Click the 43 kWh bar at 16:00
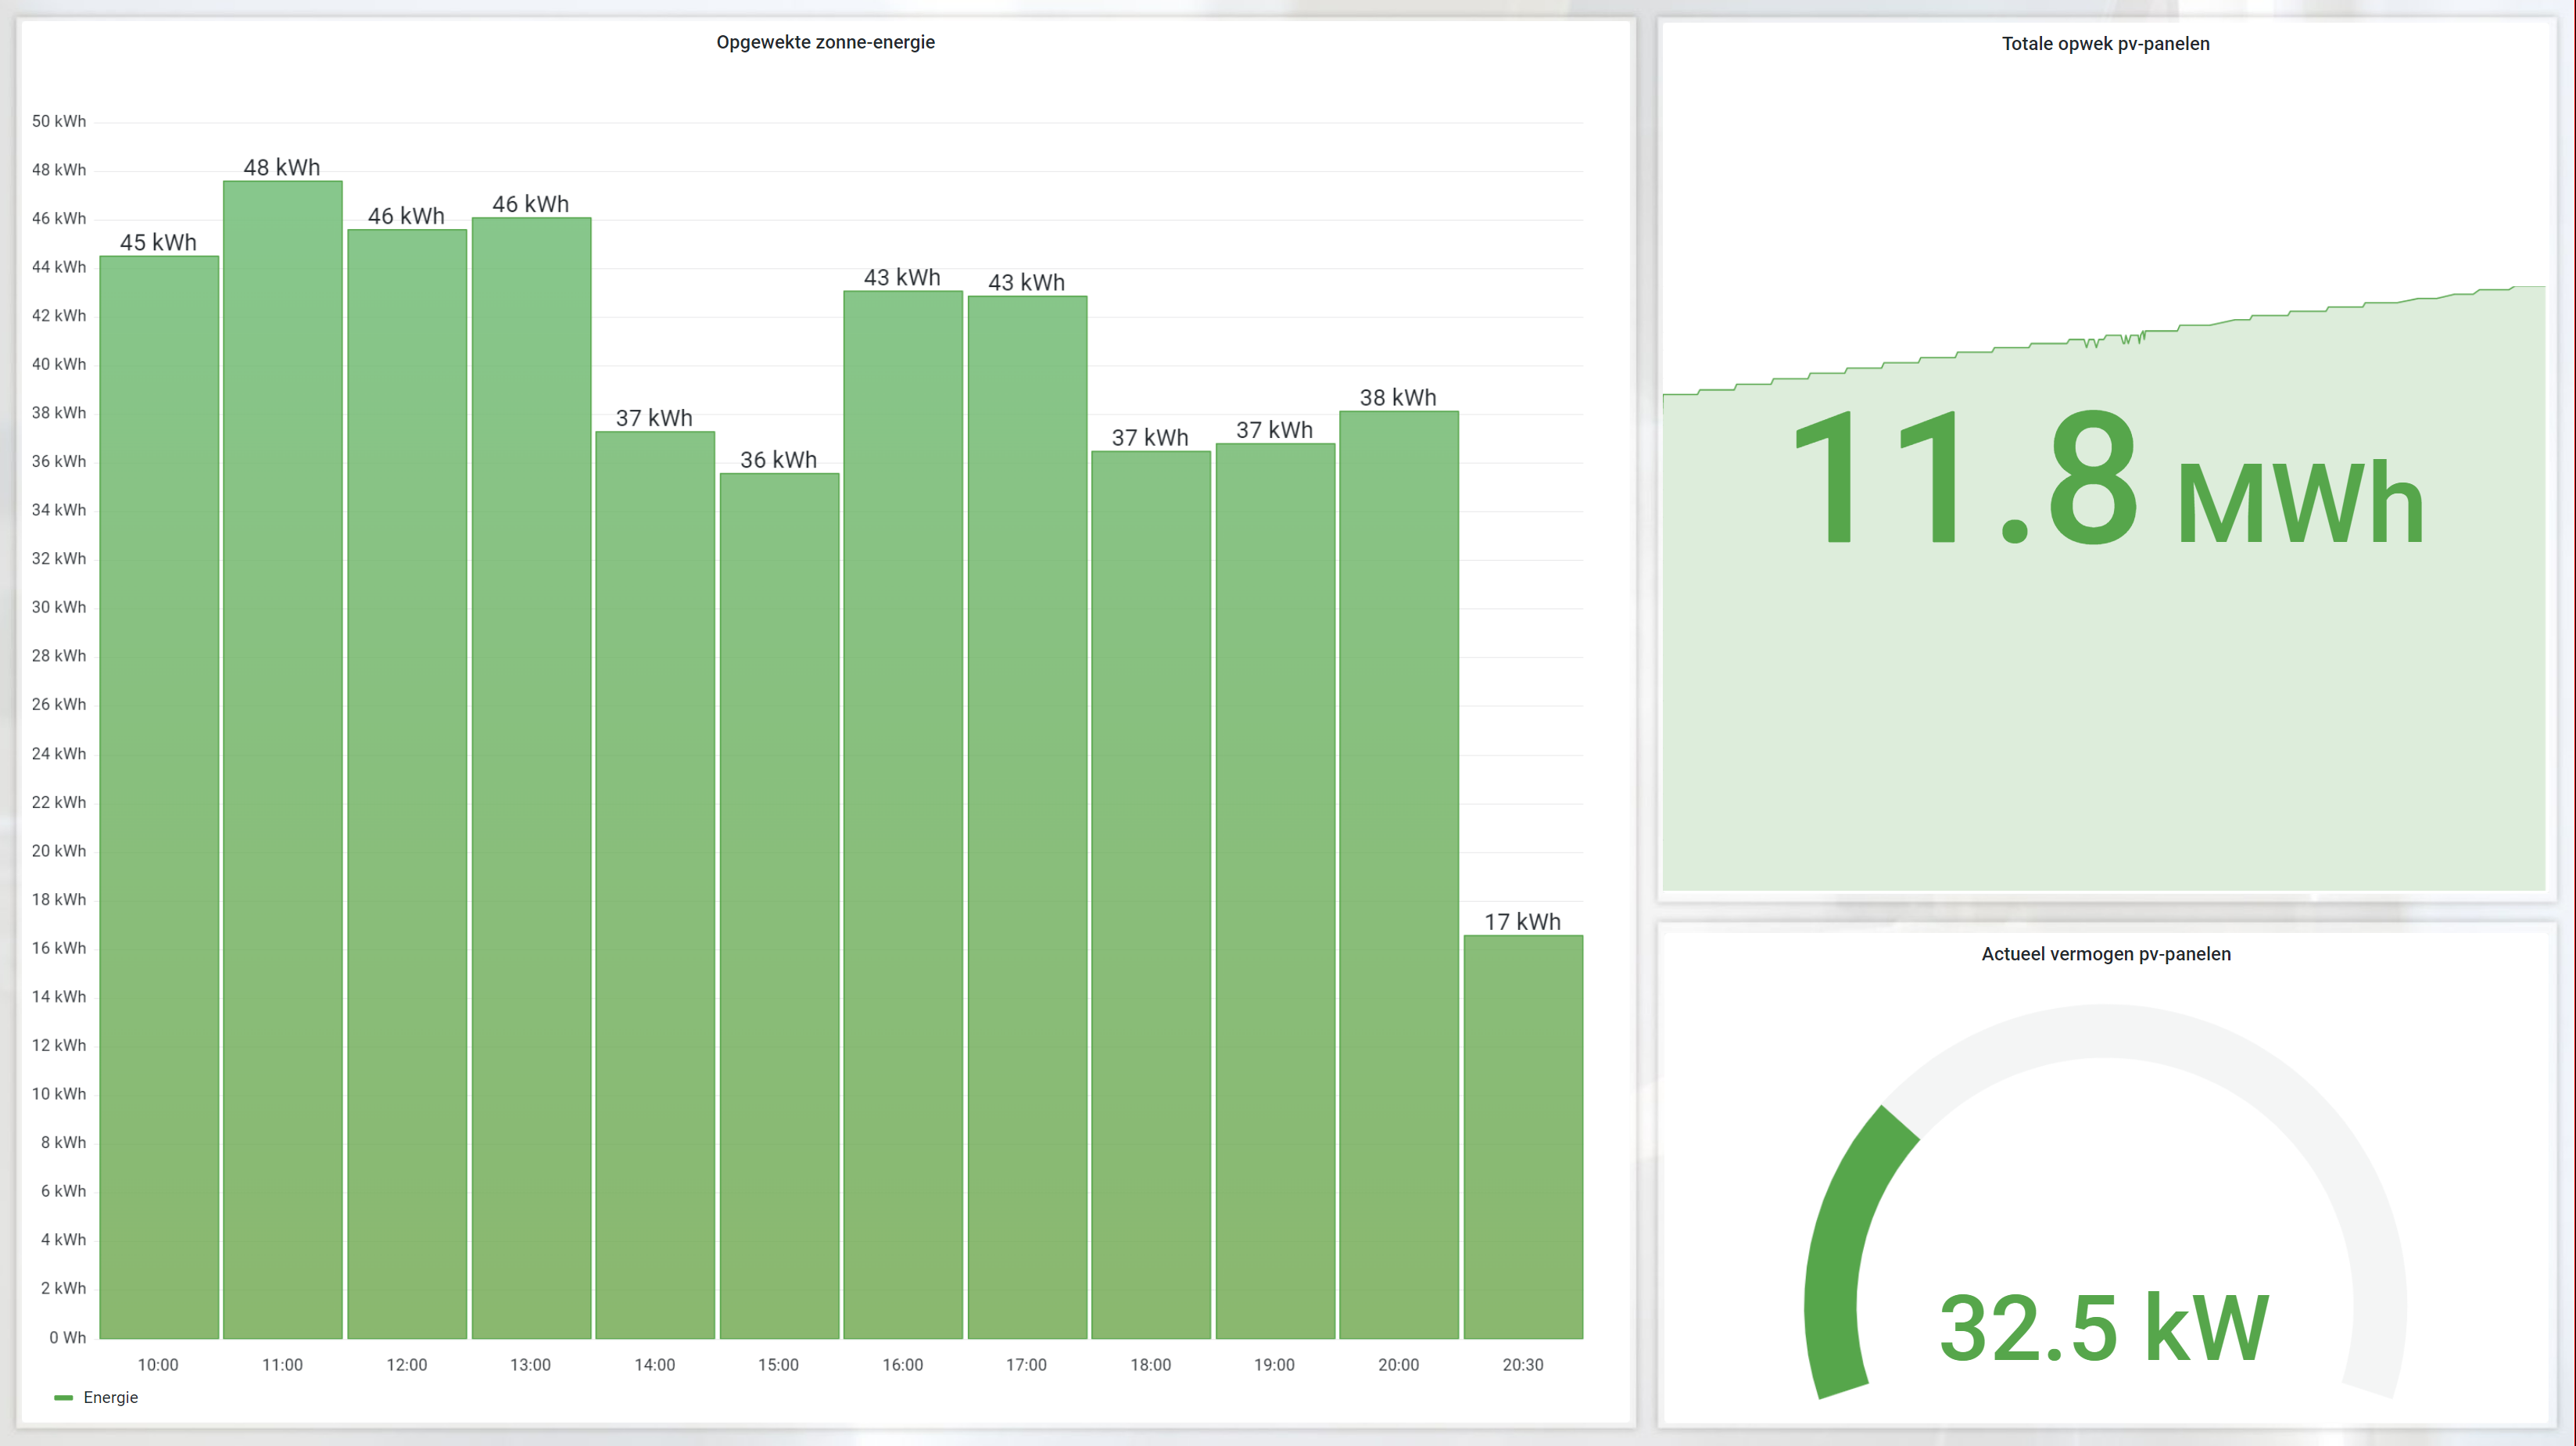Screen dimensions: 2576x1446 (x=903, y=815)
